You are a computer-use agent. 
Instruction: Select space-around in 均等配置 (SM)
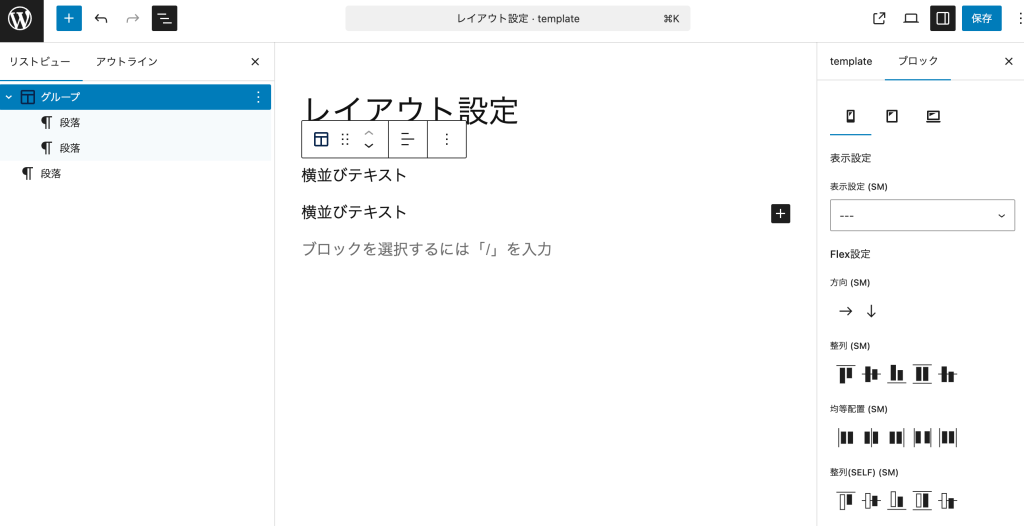click(x=948, y=437)
